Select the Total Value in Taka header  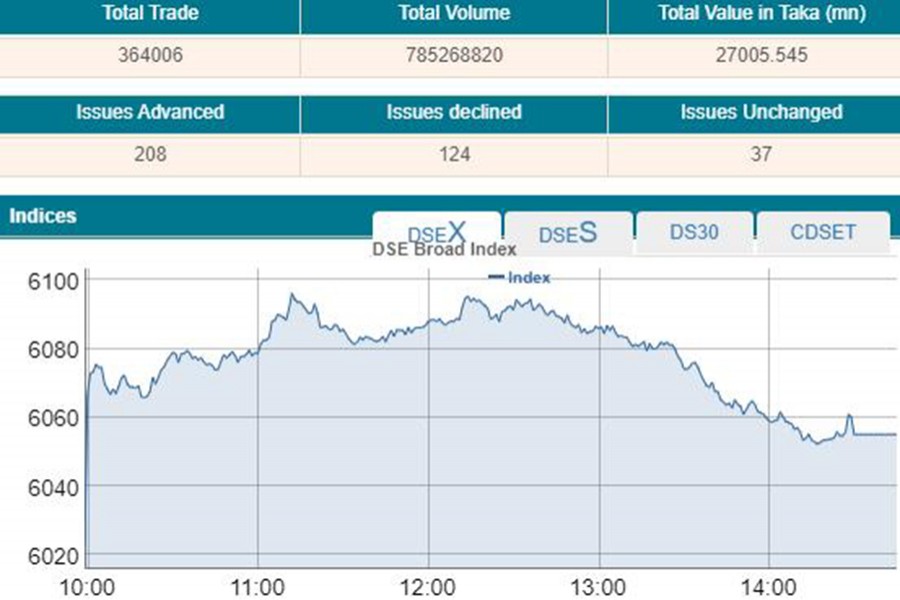point(761,14)
